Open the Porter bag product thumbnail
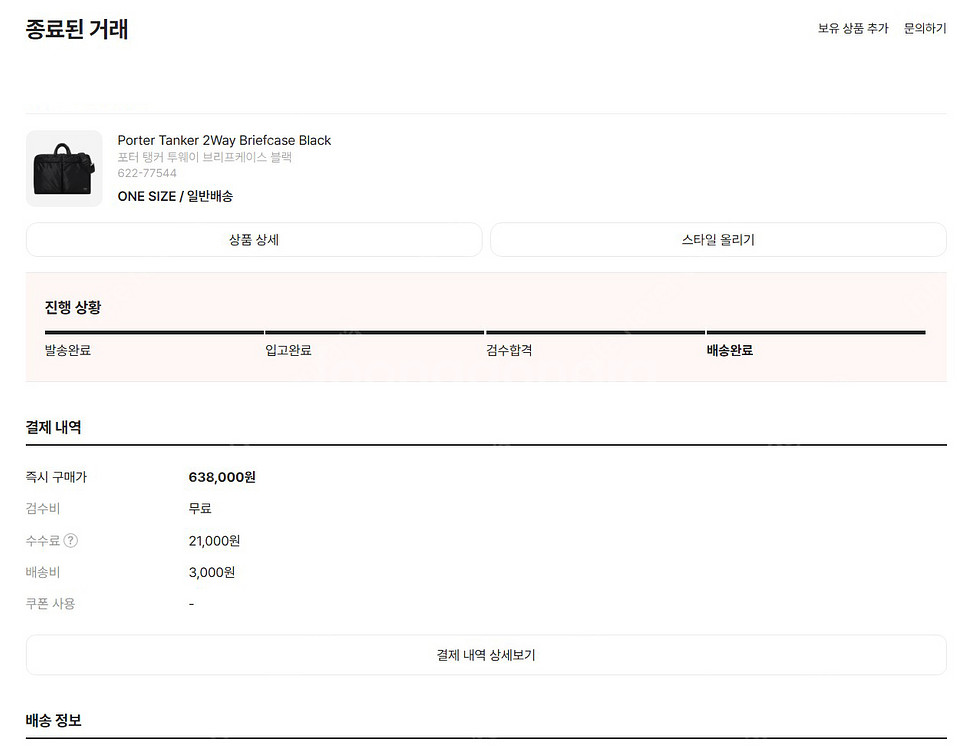This screenshot has height=750, width=957. pos(64,169)
